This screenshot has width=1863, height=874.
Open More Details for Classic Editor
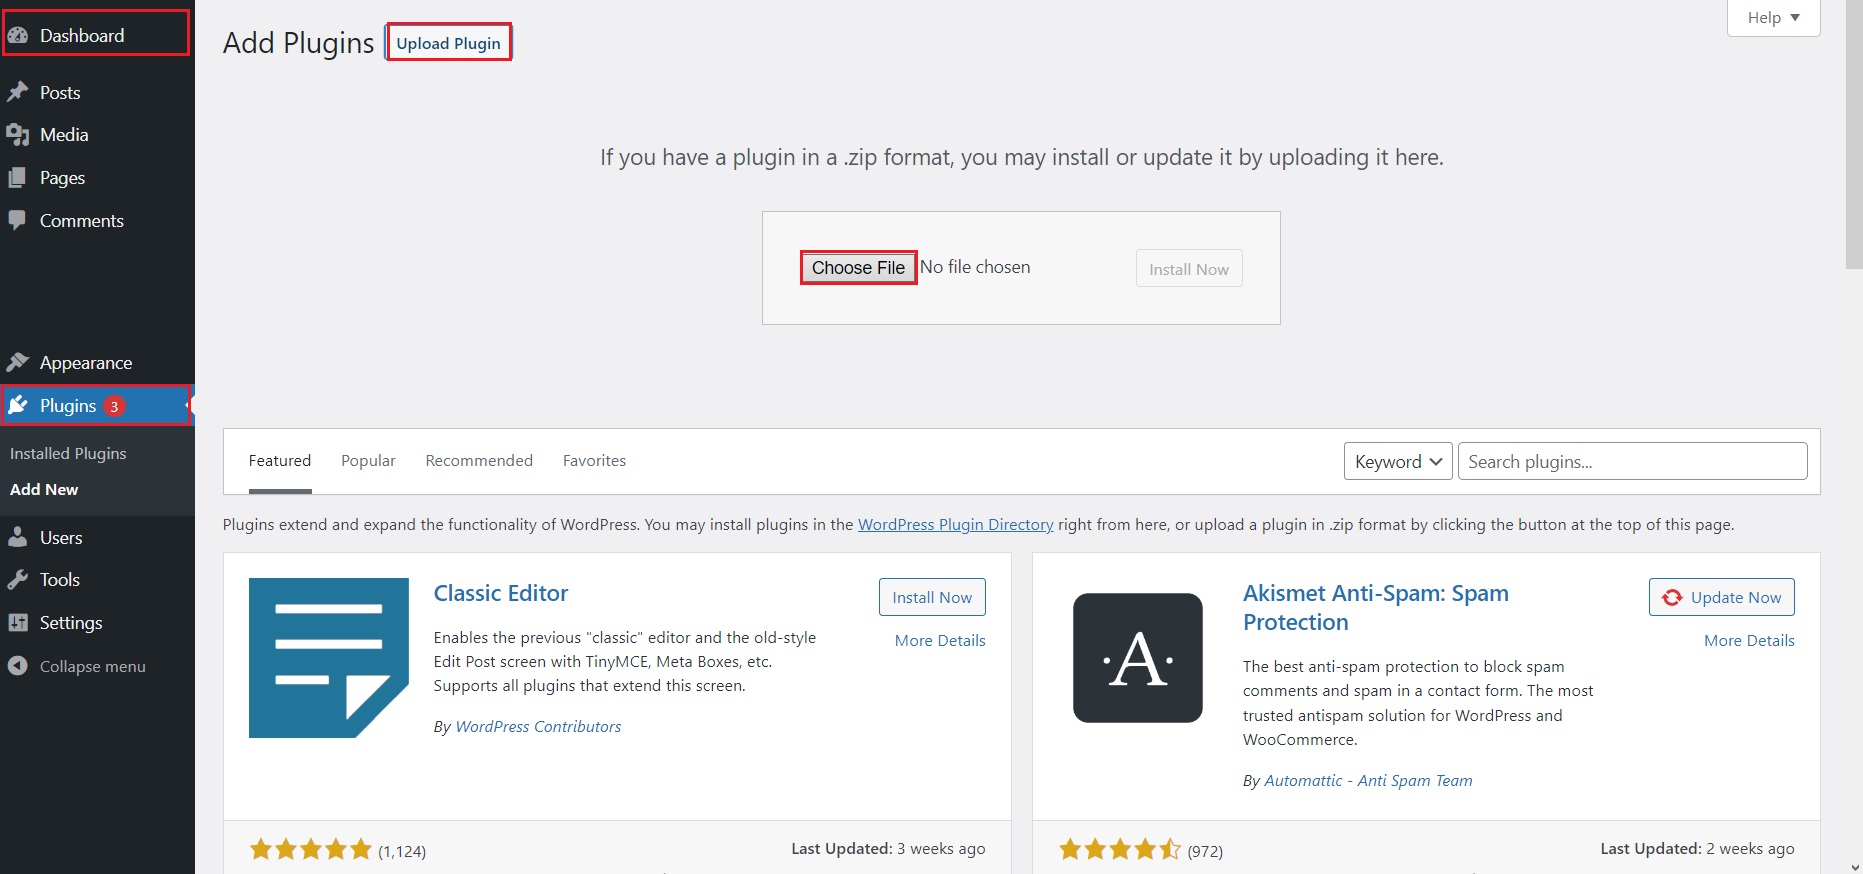pos(940,641)
